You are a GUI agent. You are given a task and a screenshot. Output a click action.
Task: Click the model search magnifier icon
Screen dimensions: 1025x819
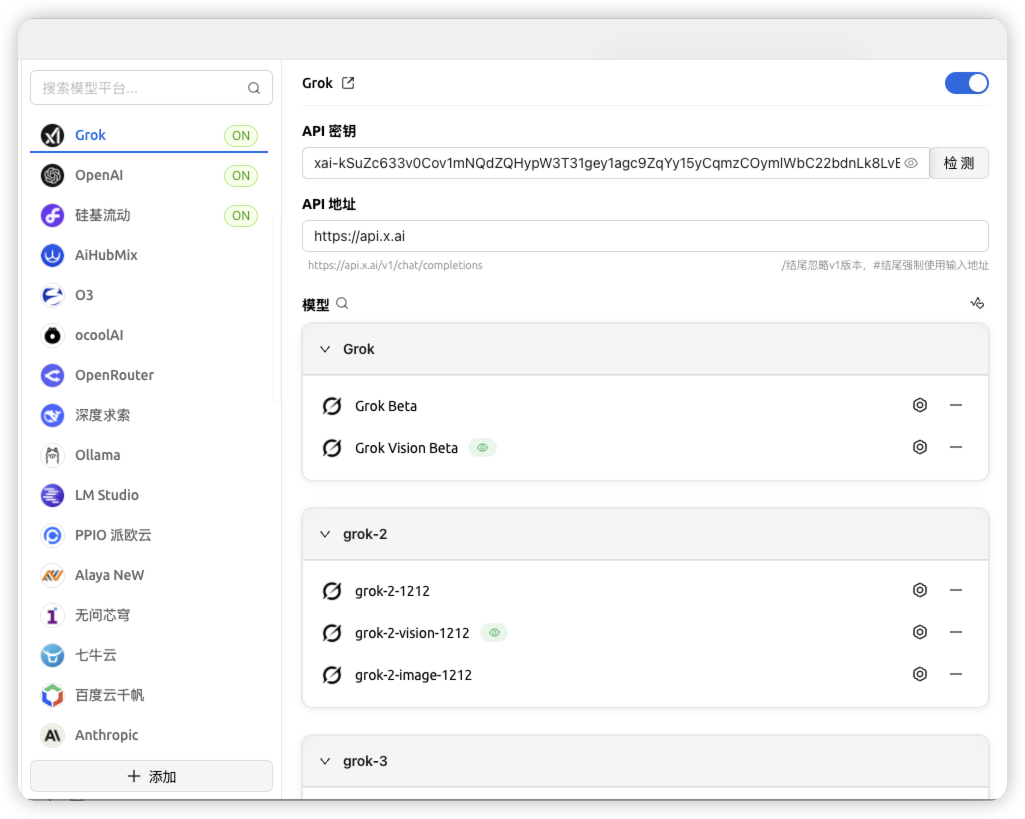coord(342,303)
